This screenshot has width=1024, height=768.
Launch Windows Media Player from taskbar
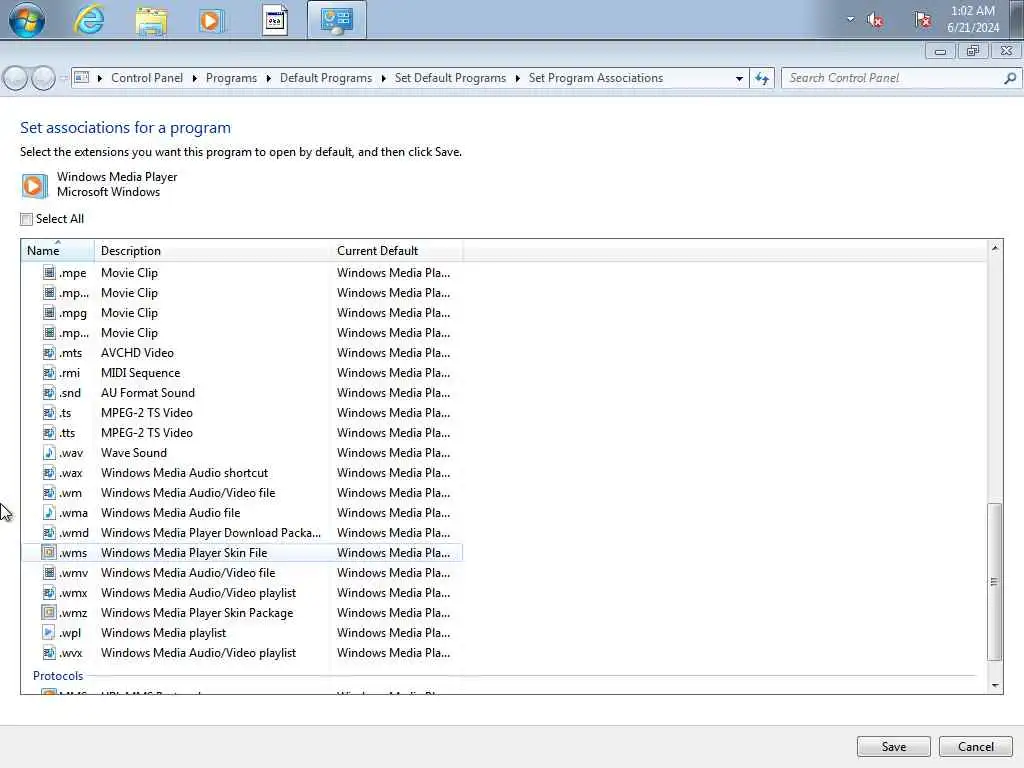[211, 21]
